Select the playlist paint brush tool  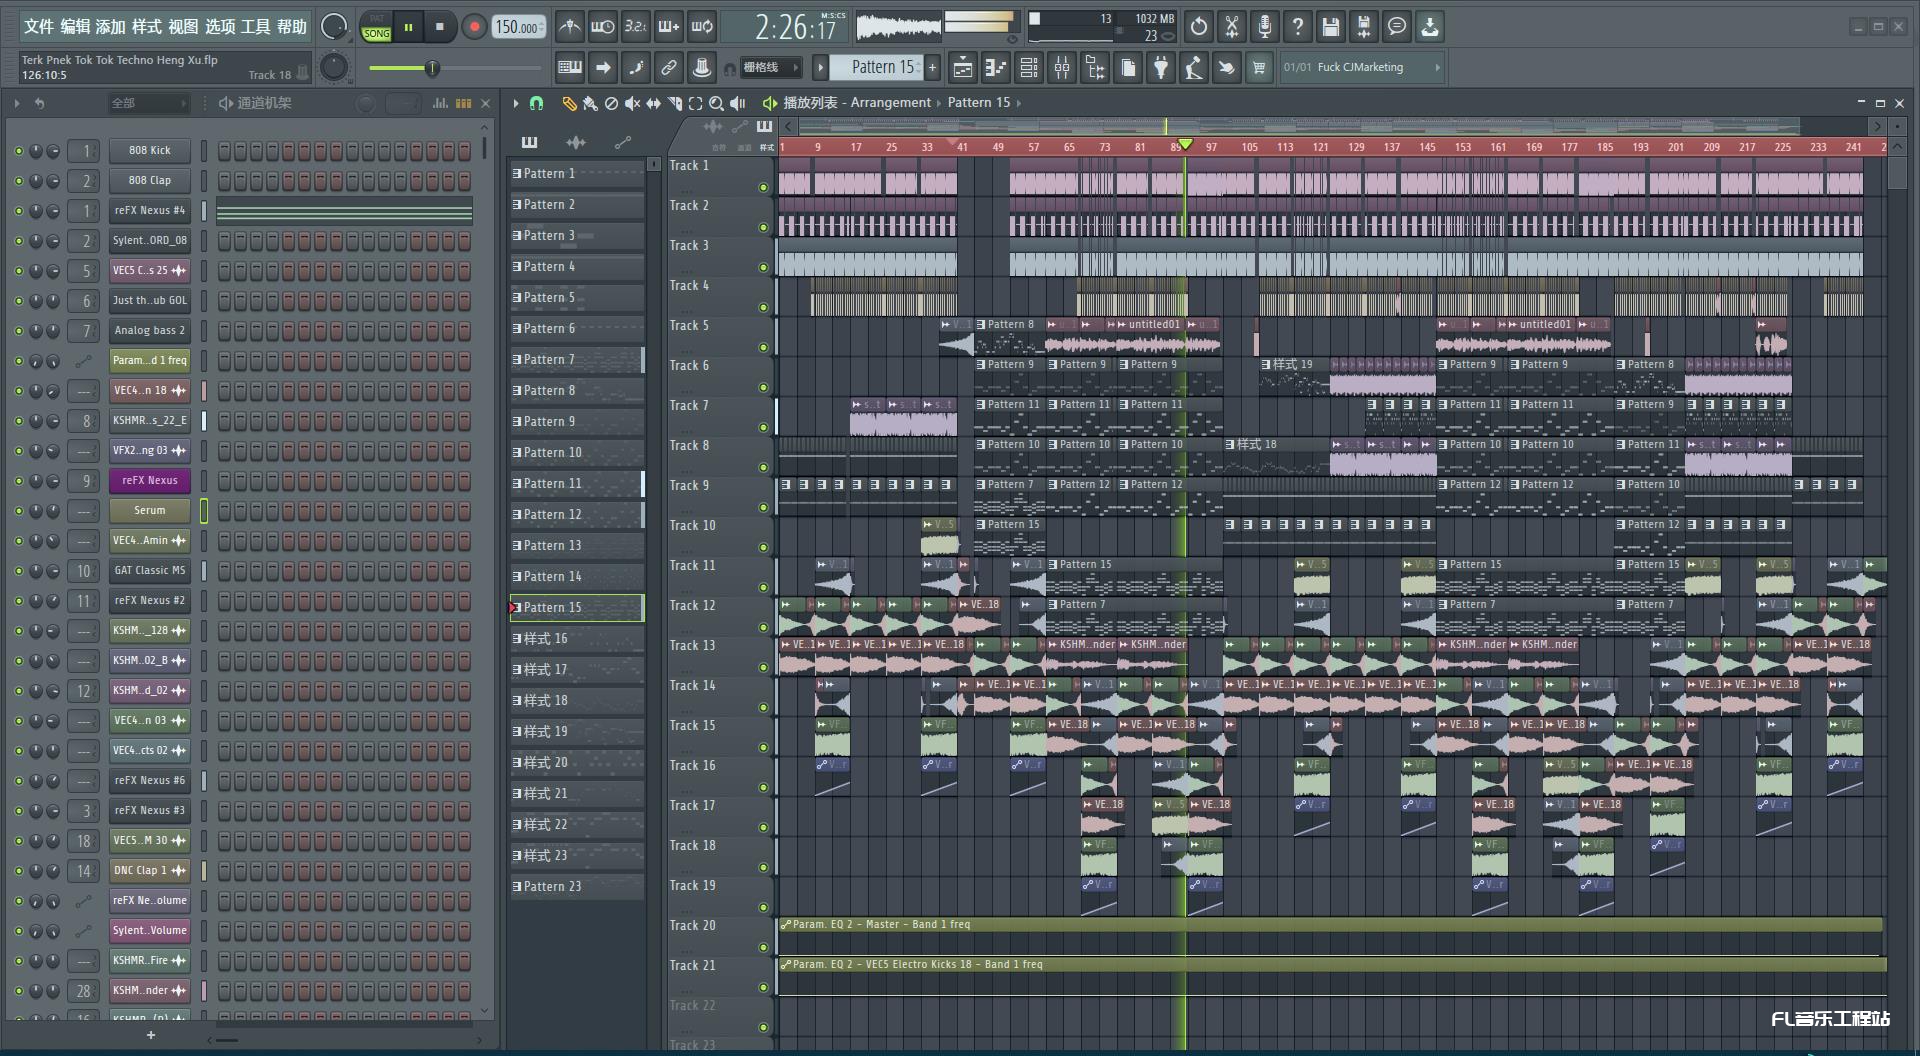[x=590, y=103]
